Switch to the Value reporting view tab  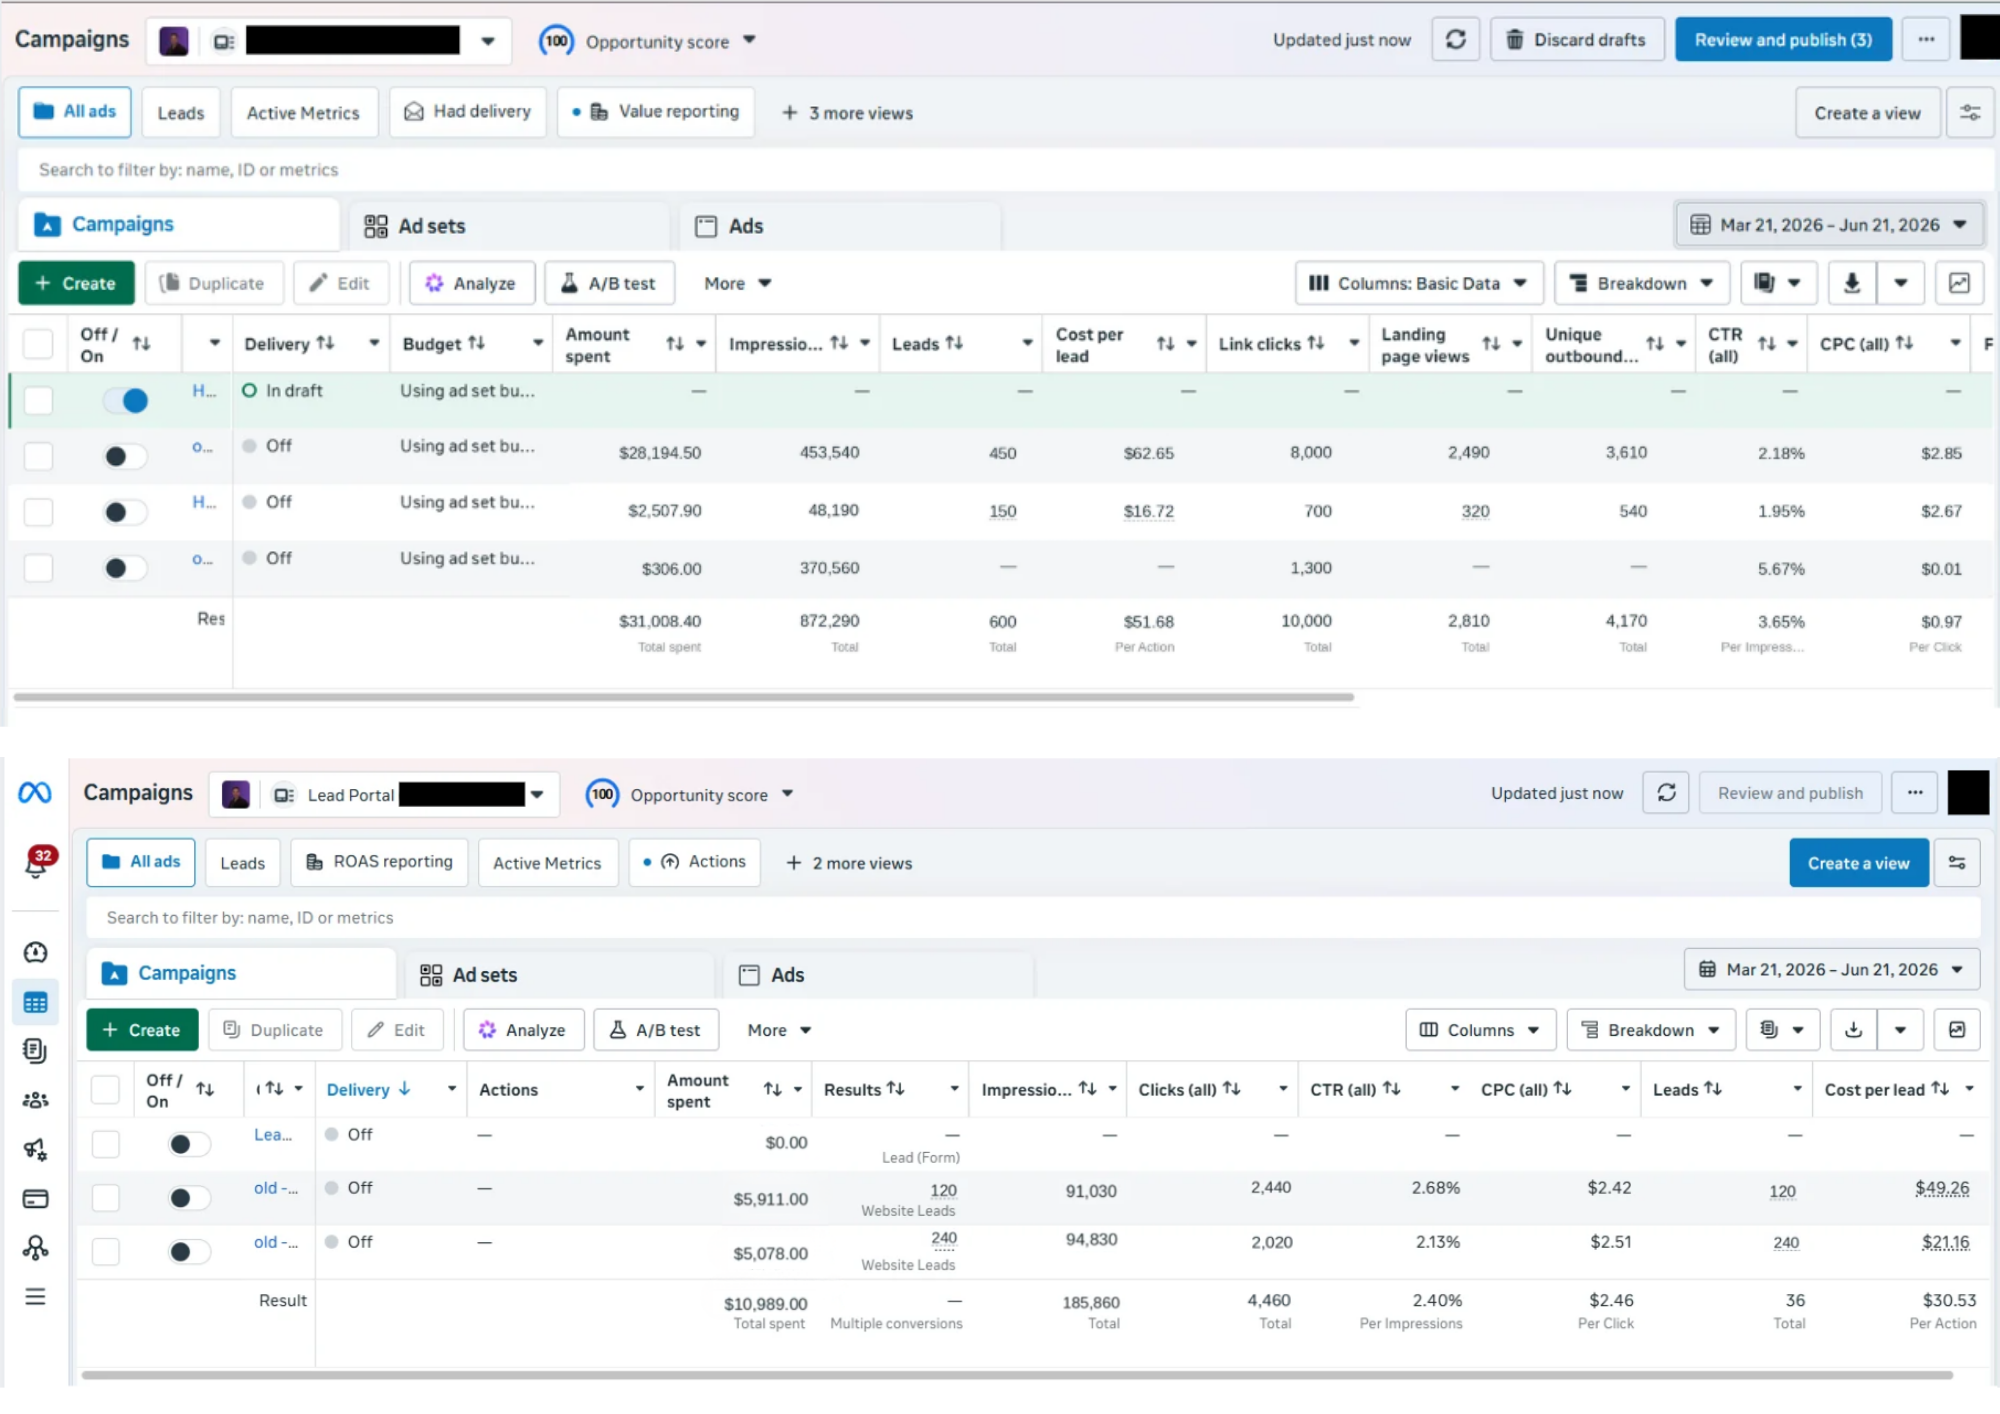tap(656, 112)
